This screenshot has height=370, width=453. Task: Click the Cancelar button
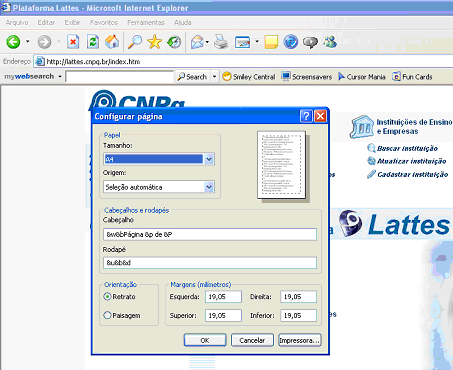coord(252,340)
